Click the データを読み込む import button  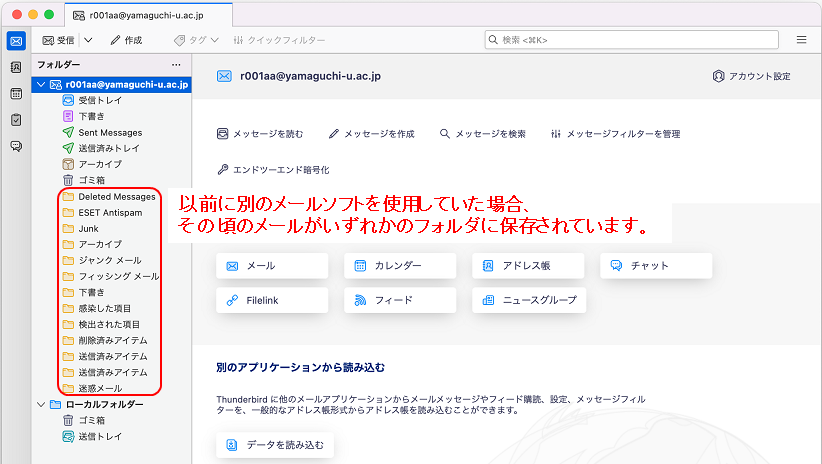[x=275, y=445]
